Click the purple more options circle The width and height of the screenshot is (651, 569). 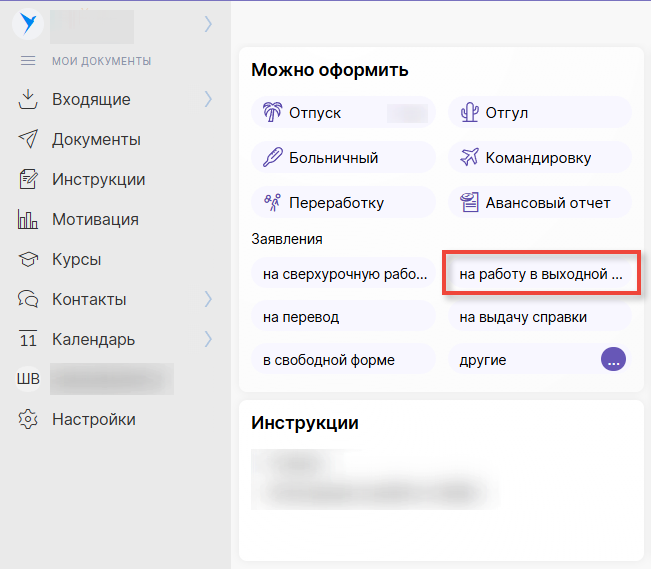point(613,360)
